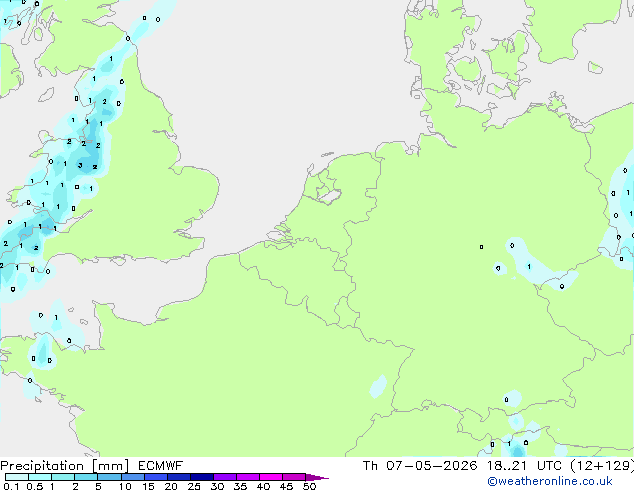Pick the legend swatch between 35 and 40
The height and width of the screenshot is (490, 634).
tap(248, 477)
